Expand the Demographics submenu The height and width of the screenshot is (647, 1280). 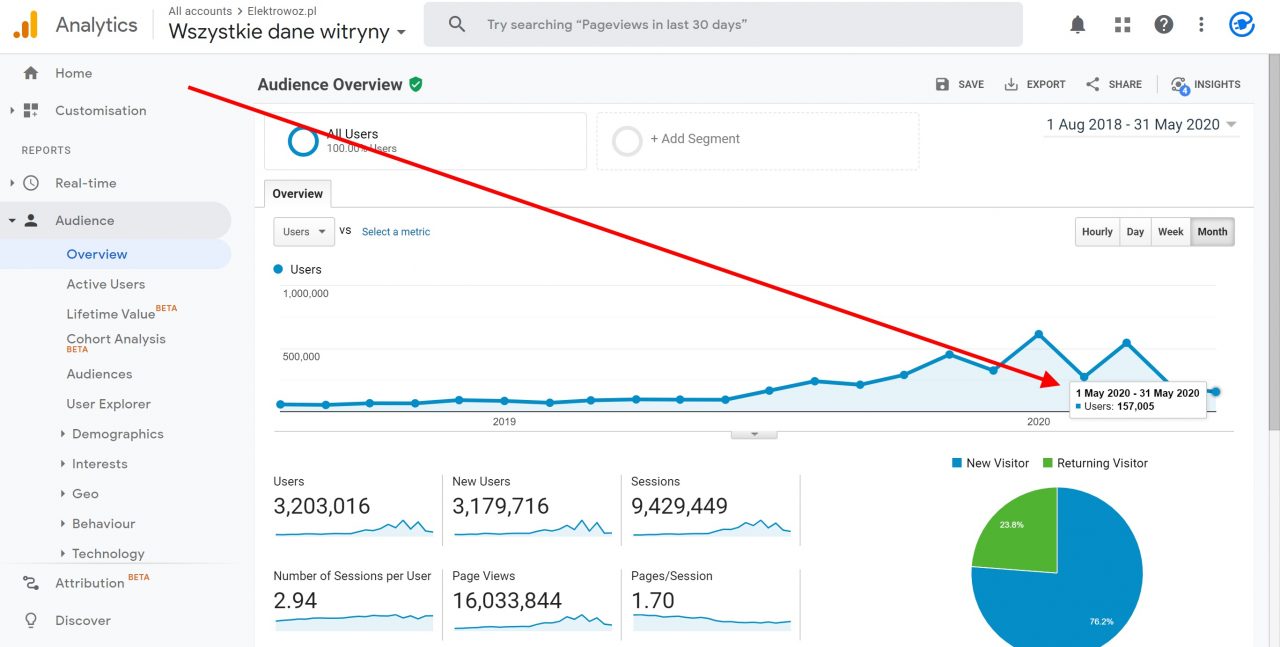coord(63,434)
